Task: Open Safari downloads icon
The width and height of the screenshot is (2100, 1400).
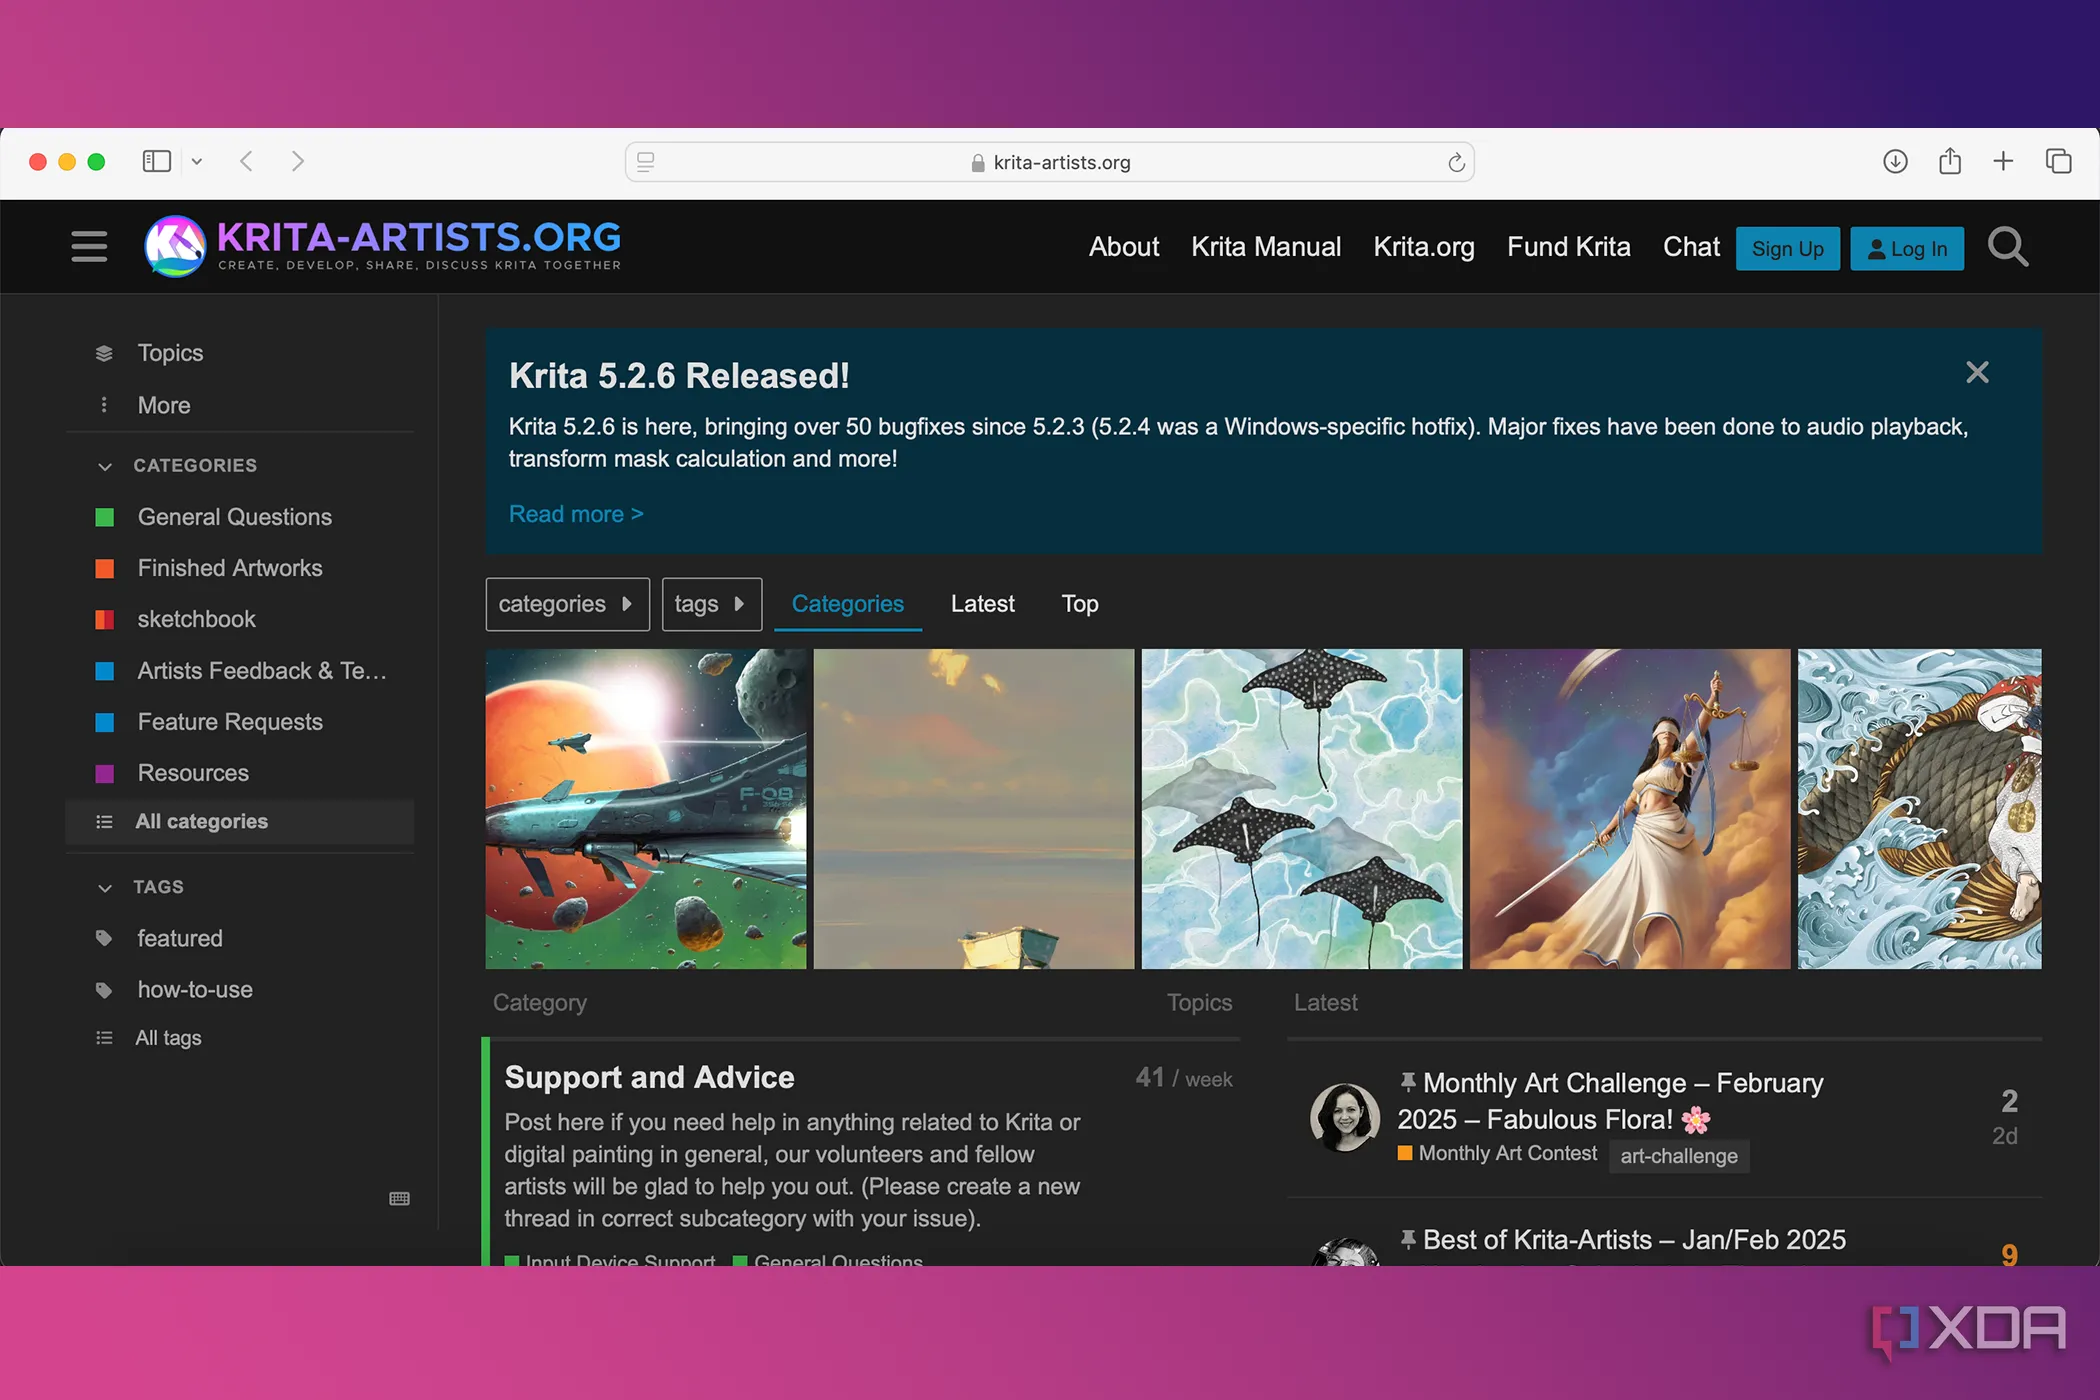Action: click(x=1895, y=161)
